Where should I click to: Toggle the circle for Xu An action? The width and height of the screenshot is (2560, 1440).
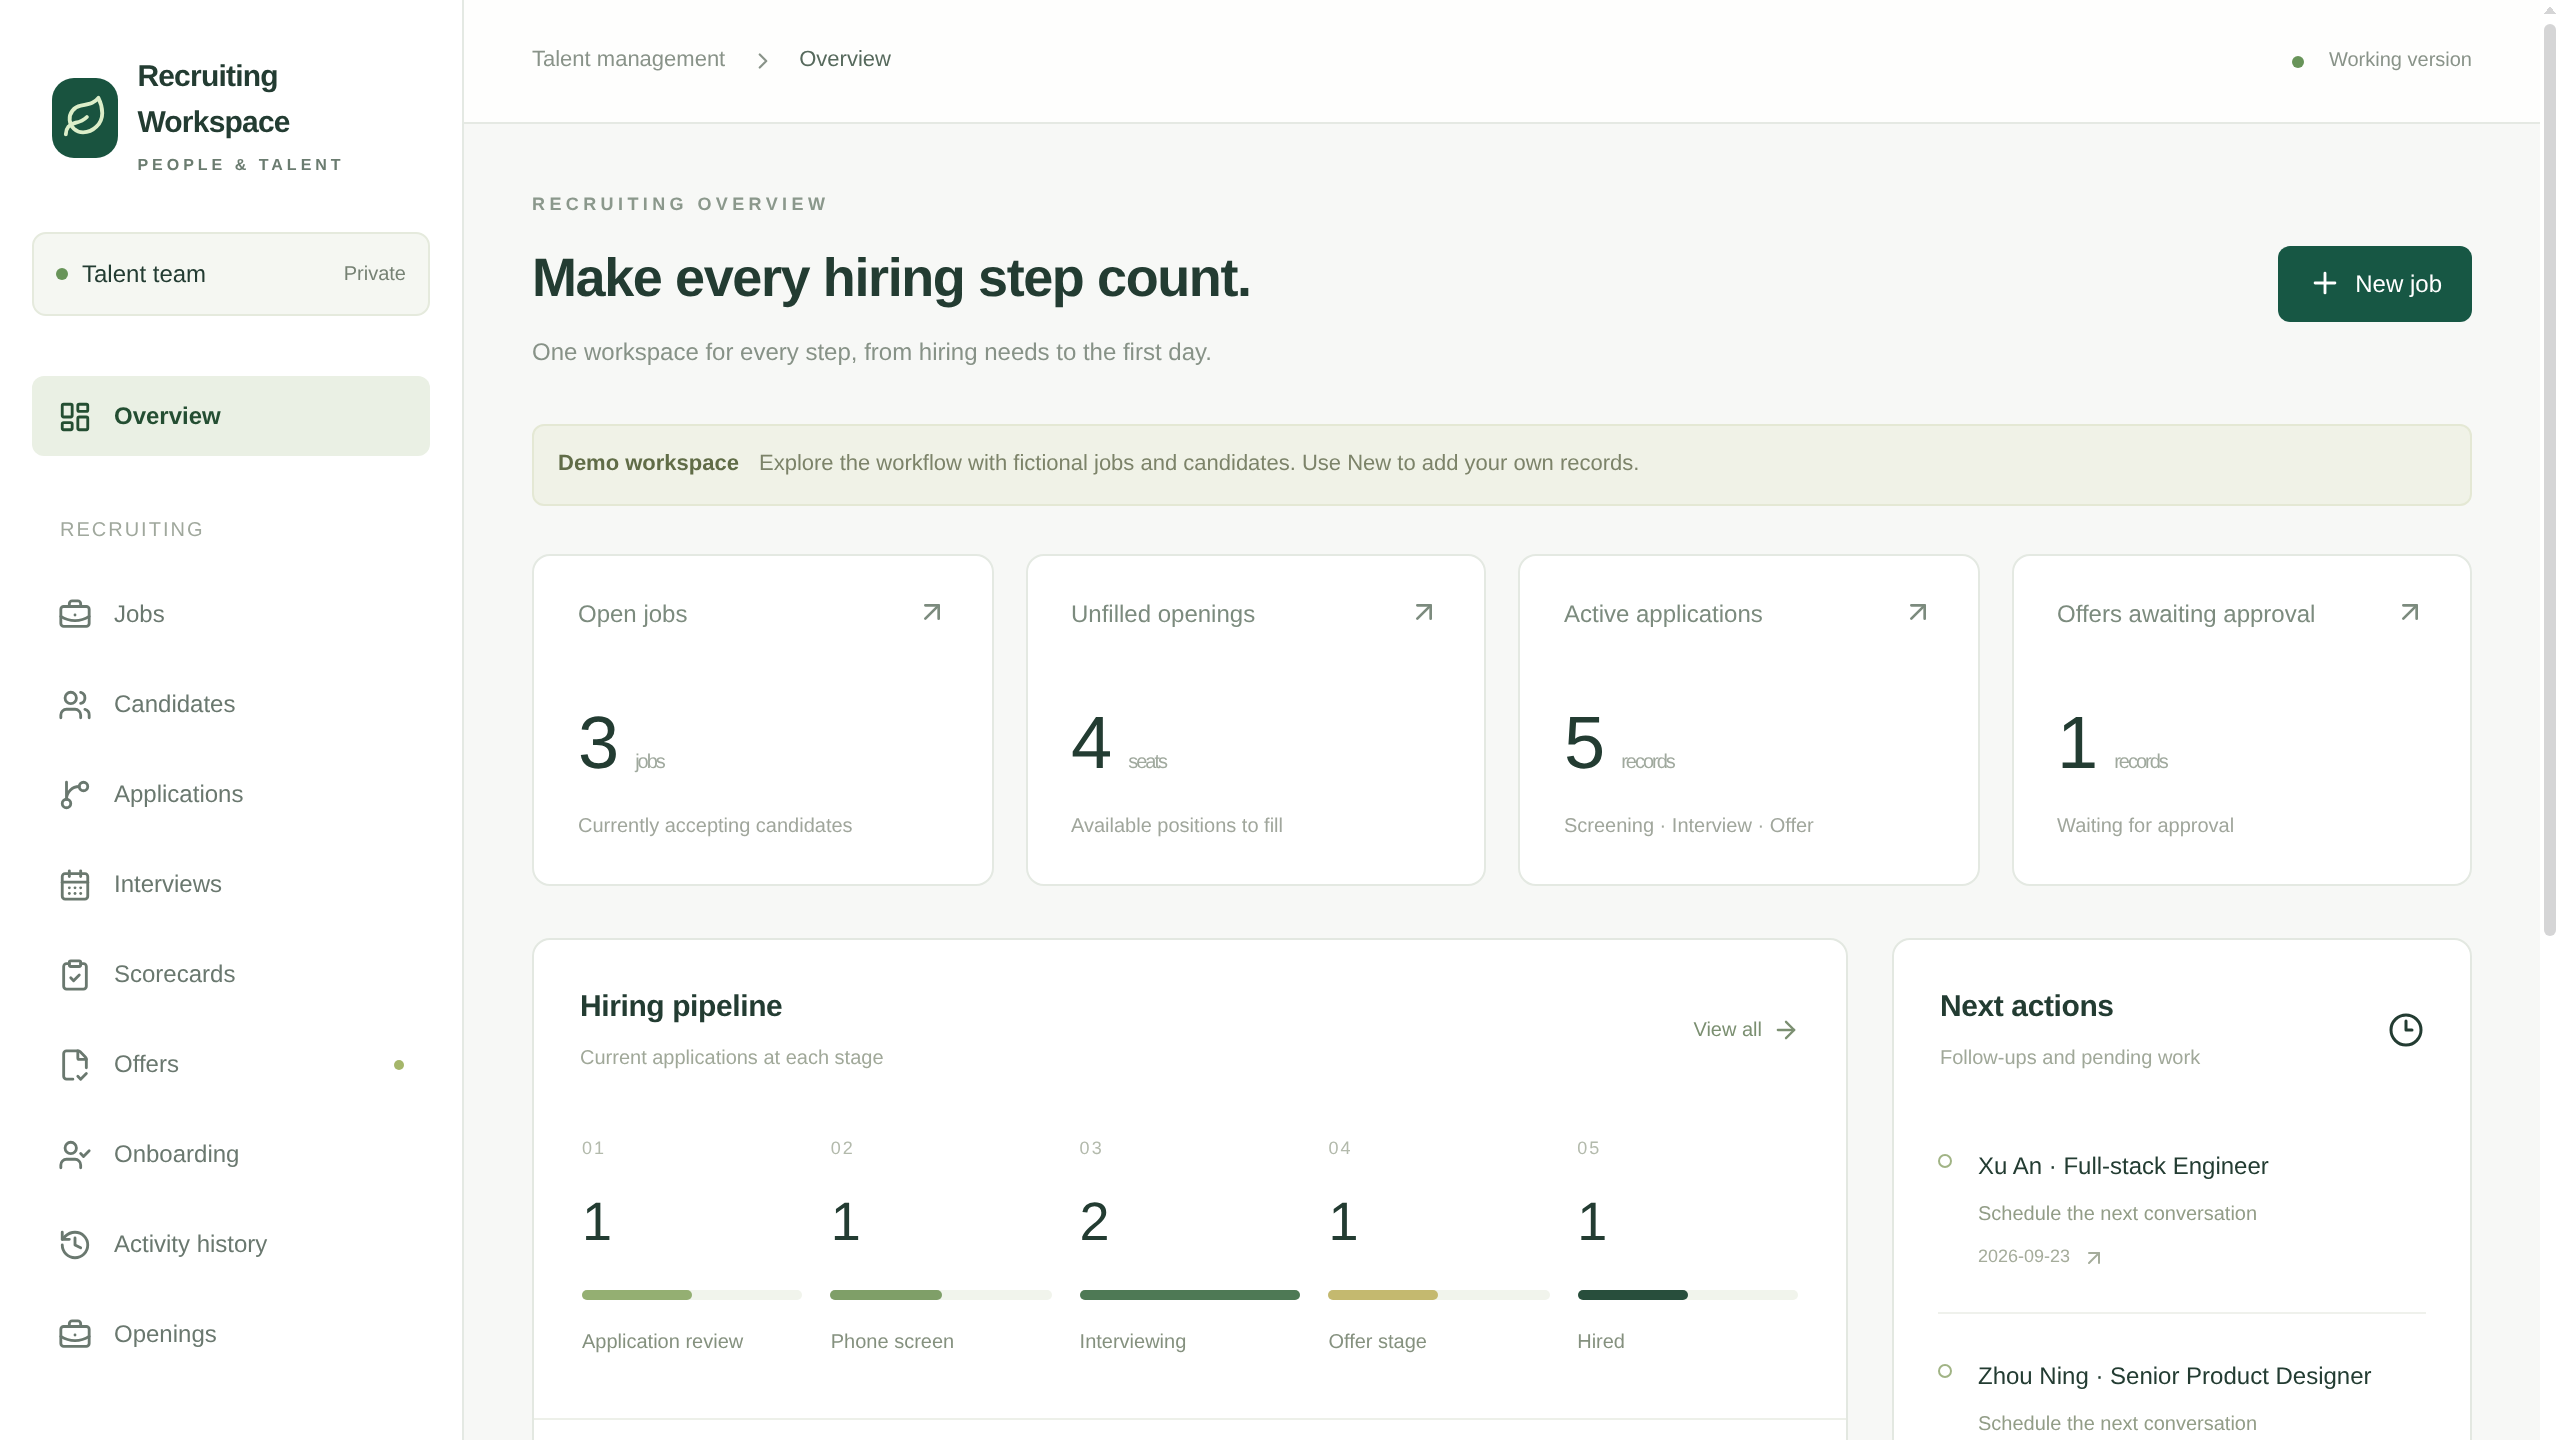(x=1945, y=1161)
